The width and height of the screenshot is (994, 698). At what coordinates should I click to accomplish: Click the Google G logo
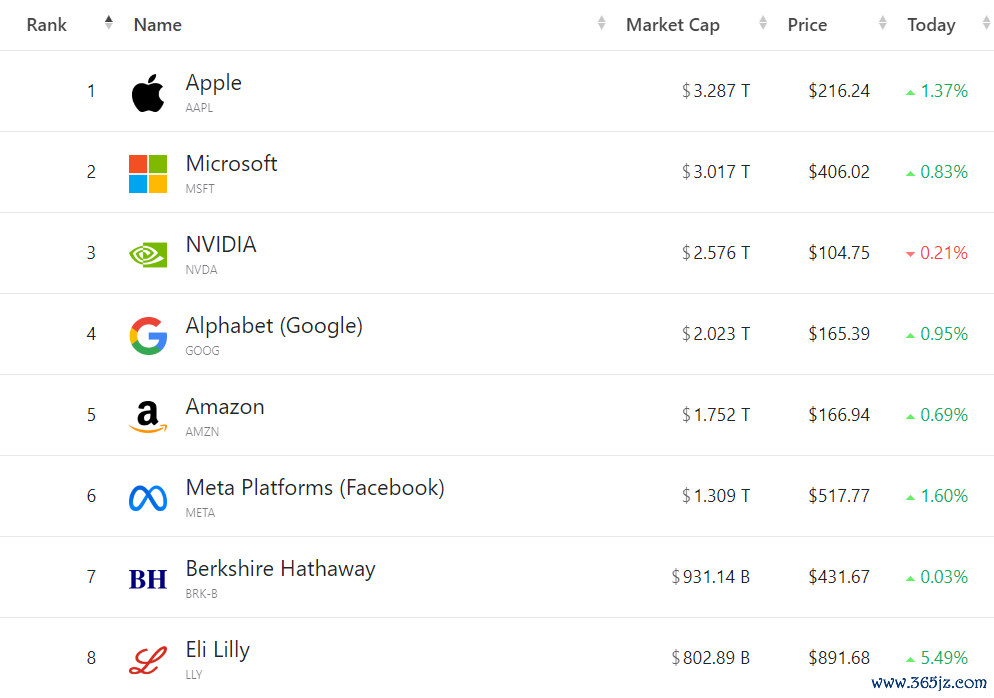click(148, 335)
